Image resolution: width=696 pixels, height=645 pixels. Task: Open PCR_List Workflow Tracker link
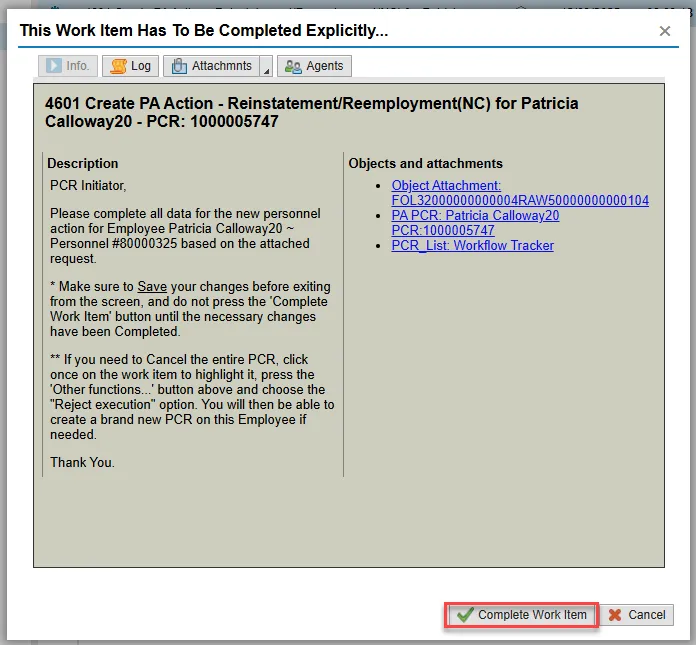(472, 245)
